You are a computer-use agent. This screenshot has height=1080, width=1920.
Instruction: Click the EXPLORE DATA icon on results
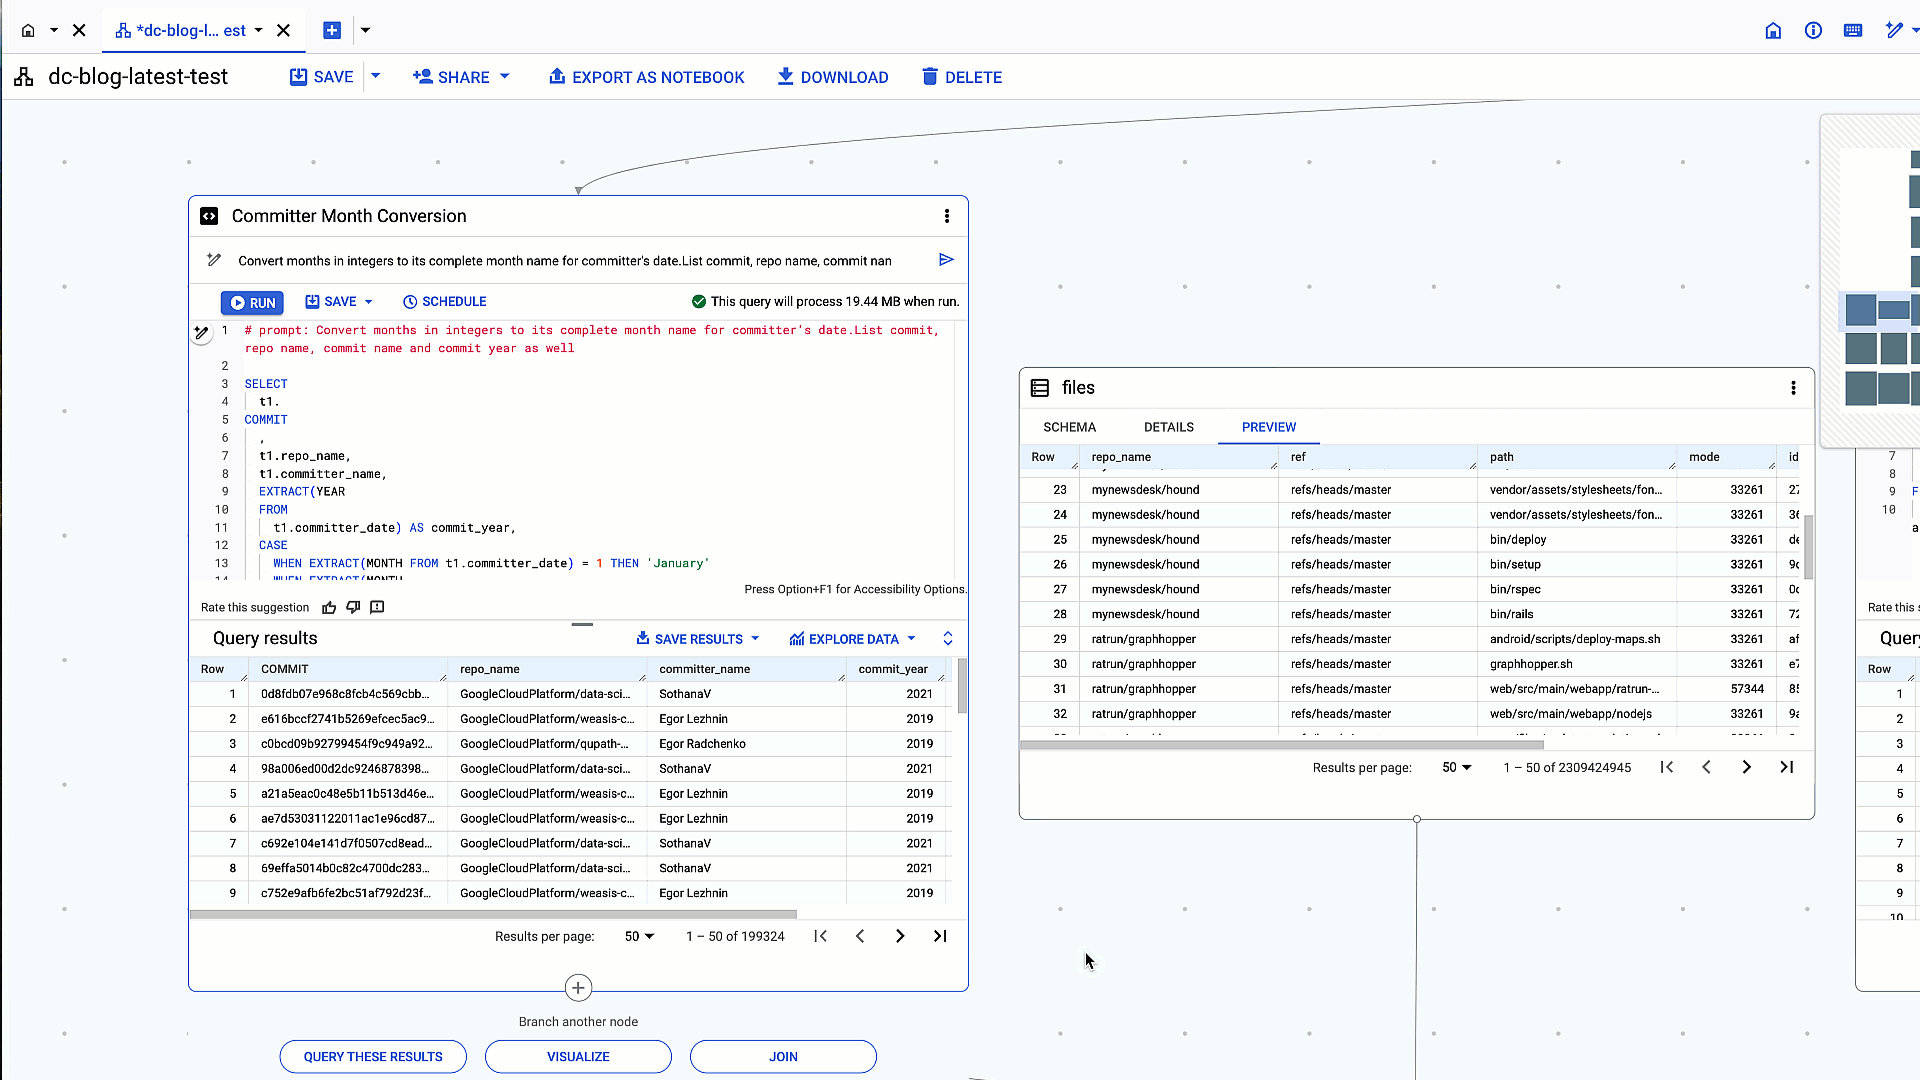(x=796, y=638)
